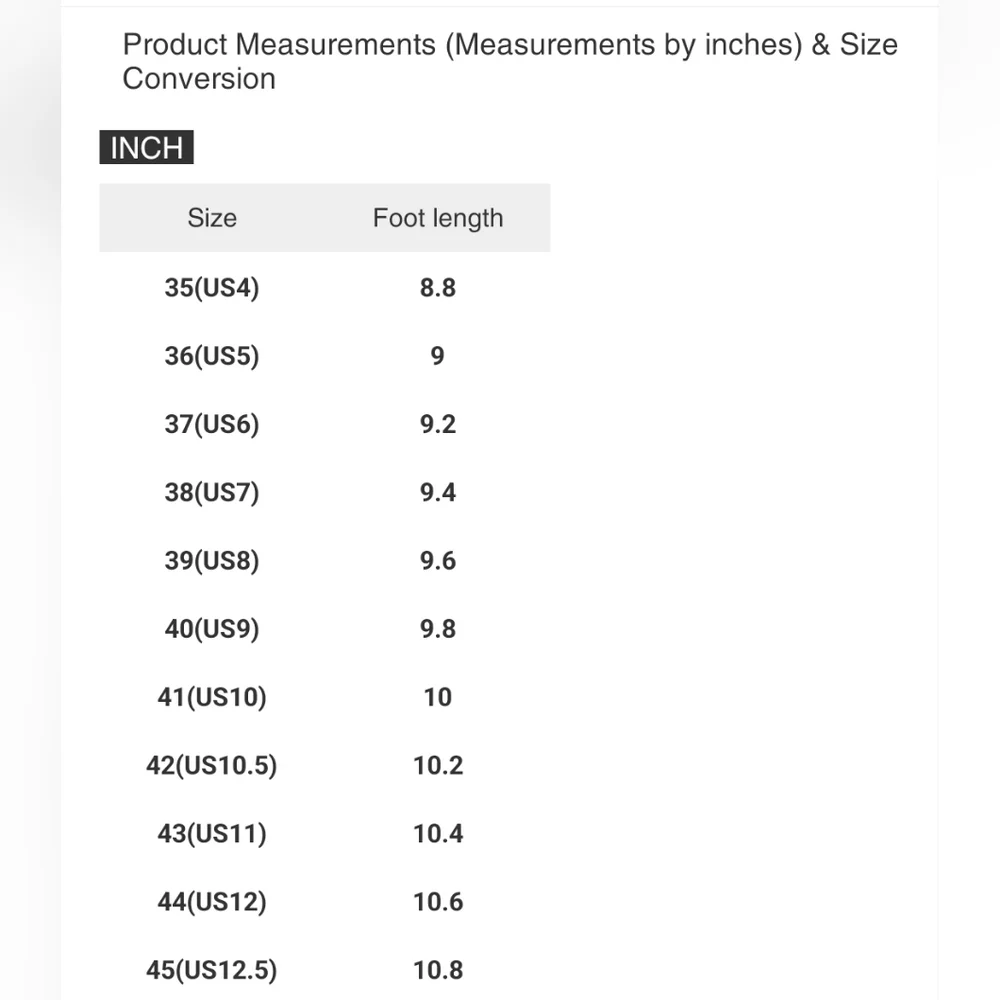The image size is (1000, 1000).
Task: Select the 45(US12.5) size row
Action: 325,970
